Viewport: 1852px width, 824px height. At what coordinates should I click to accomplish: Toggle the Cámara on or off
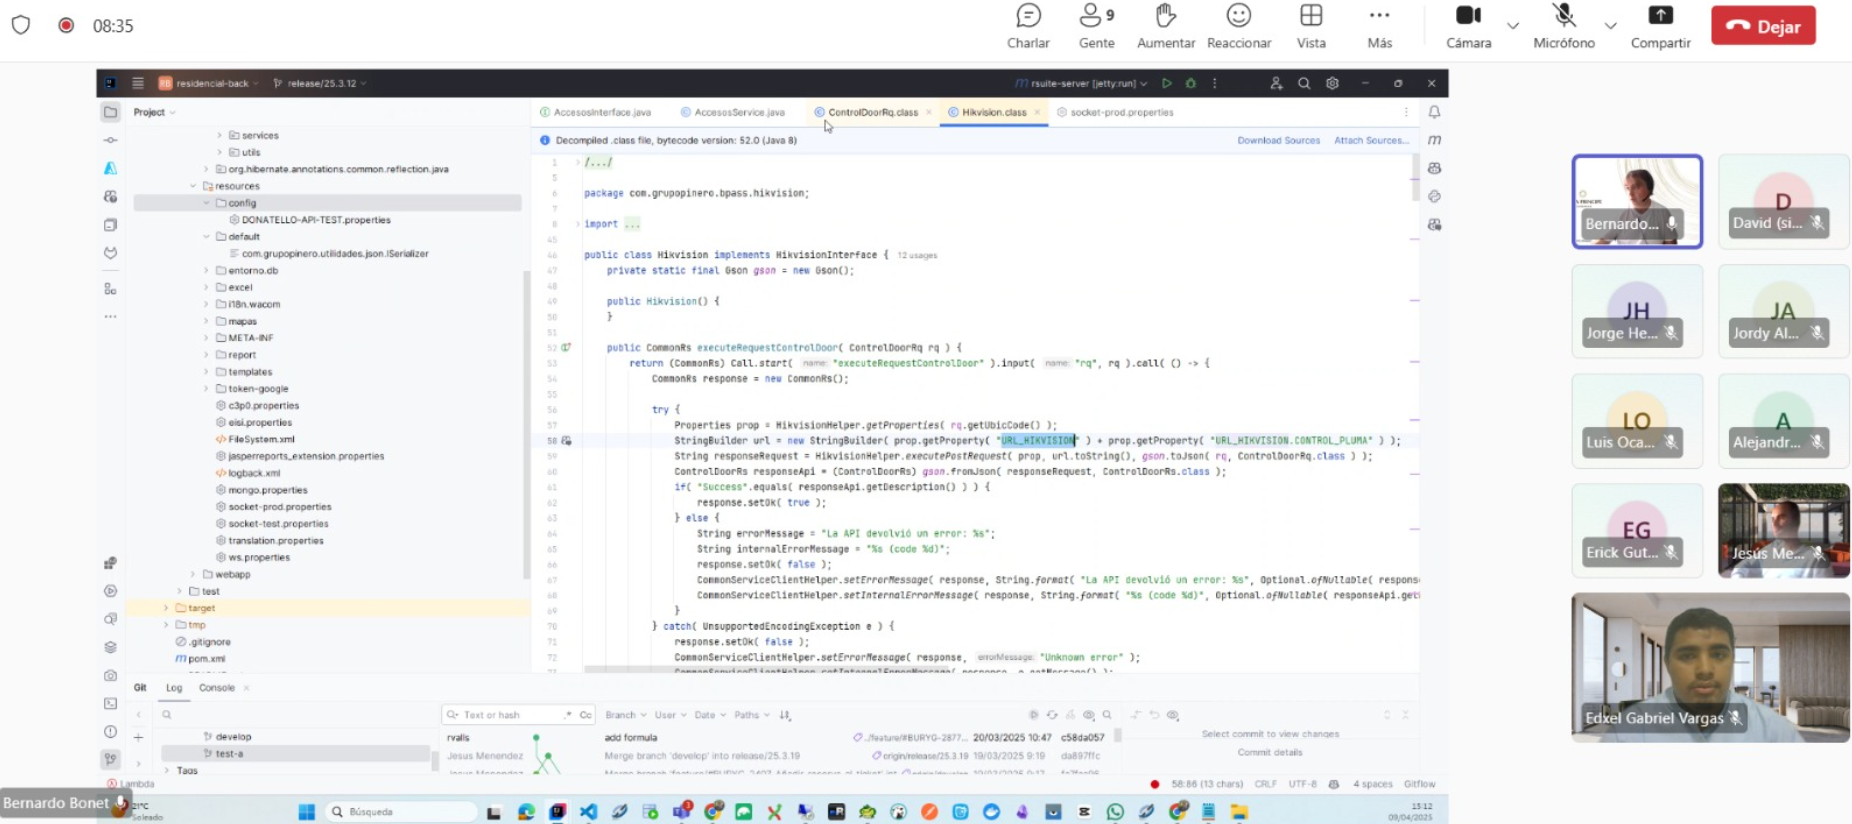pyautogui.click(x=1468, y=27)
